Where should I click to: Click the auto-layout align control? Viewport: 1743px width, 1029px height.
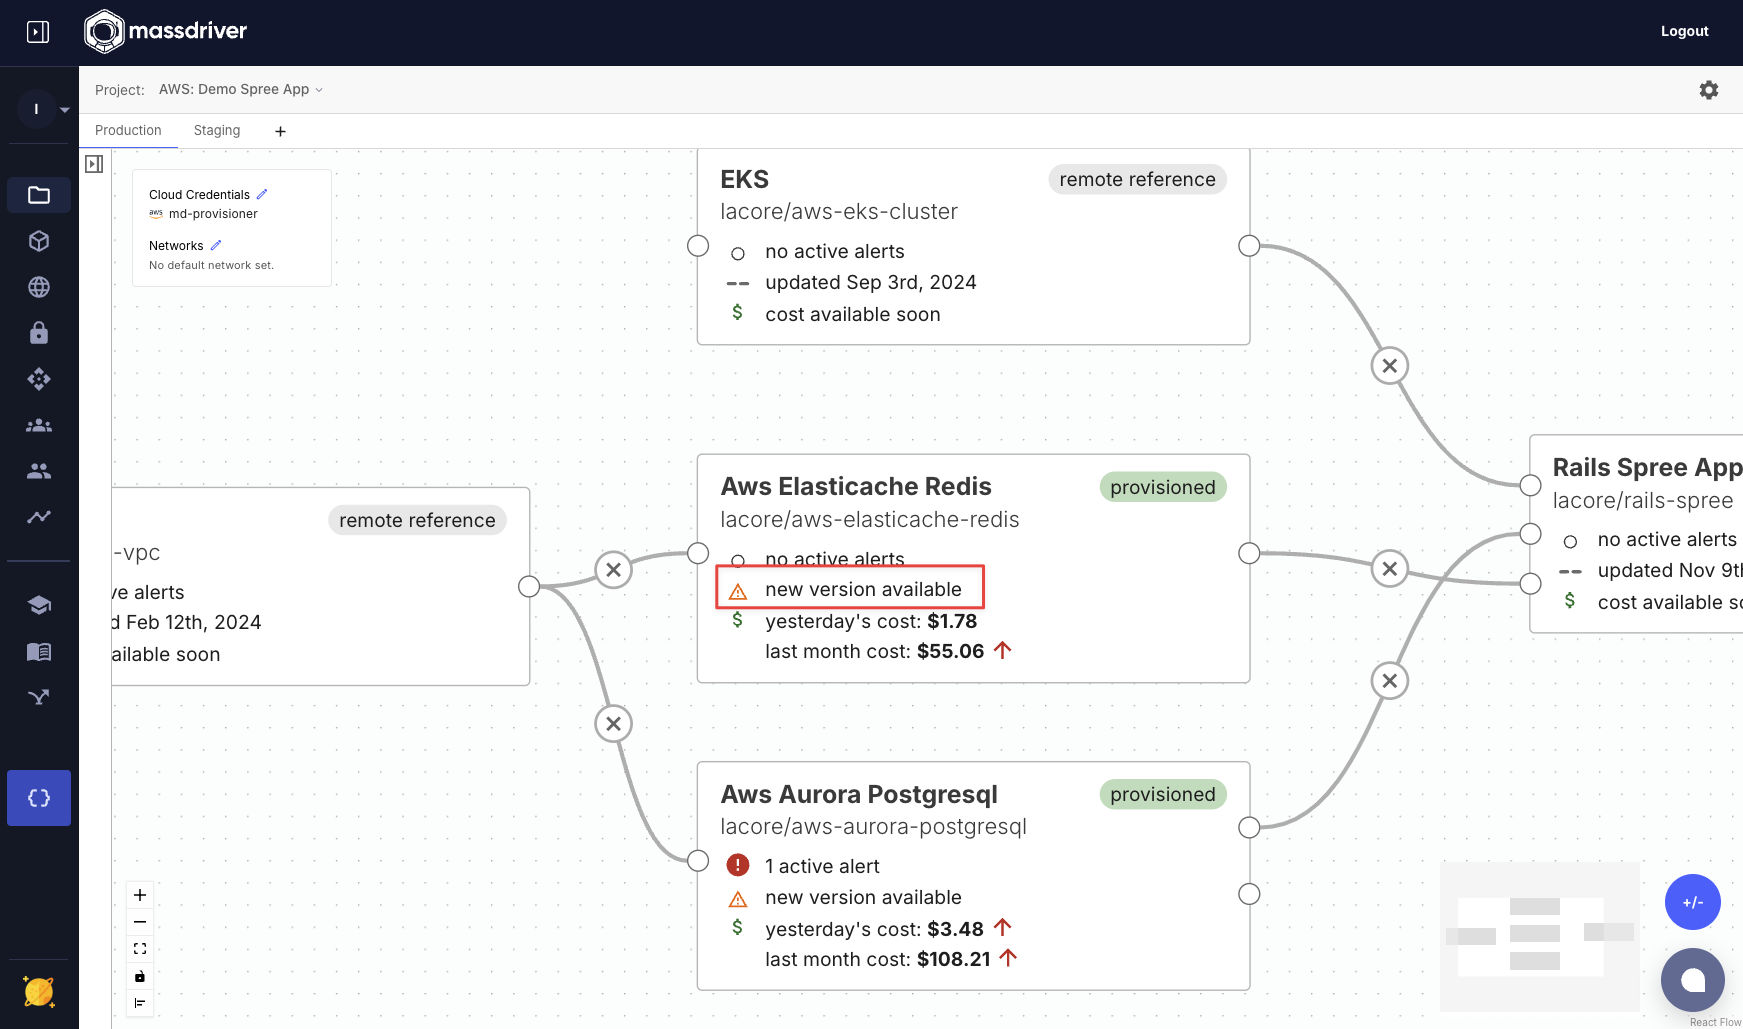[x=140, y=1003]
